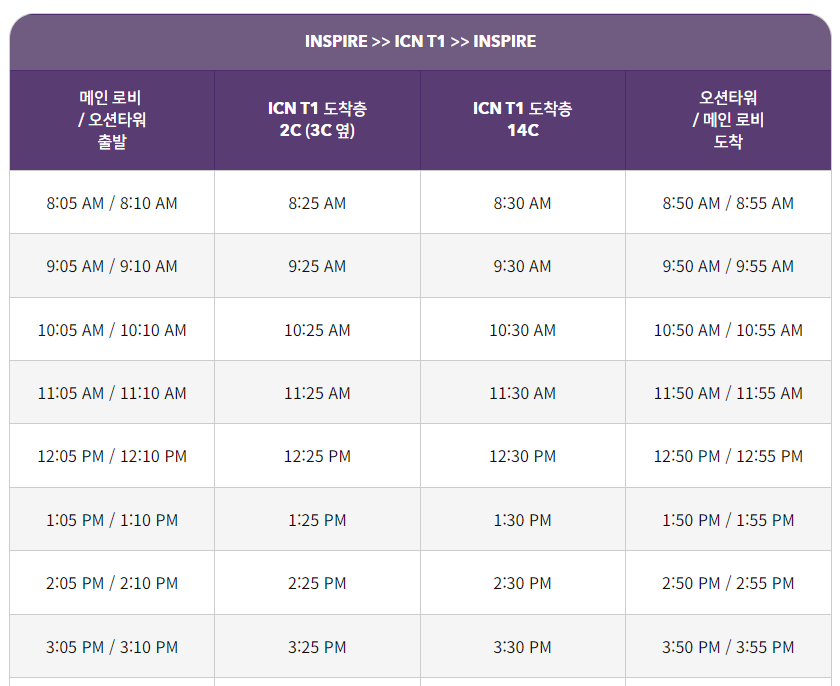Click the 10:30 AM cell
The height and width of the screenshot is (686, 840).
pos(523,329)
